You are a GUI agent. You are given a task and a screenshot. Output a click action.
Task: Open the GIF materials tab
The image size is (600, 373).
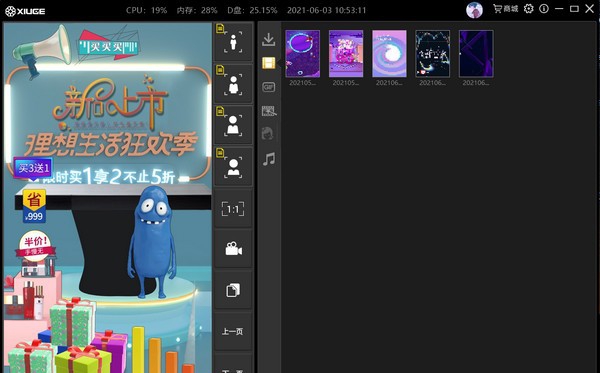[x=269, y=87]
